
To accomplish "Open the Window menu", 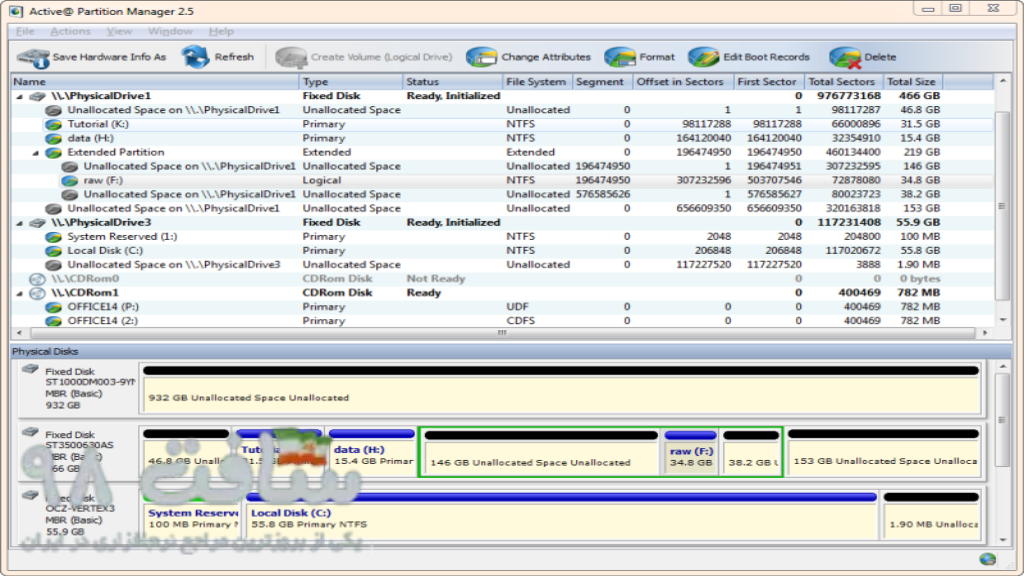I will tap(170, 31).
